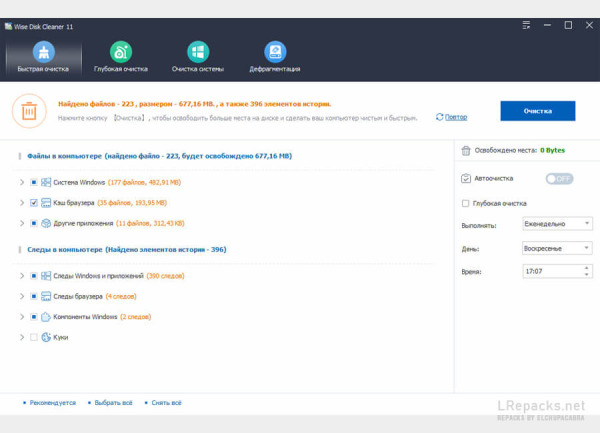Turn on the Автоочистка switch

point(559,179)
